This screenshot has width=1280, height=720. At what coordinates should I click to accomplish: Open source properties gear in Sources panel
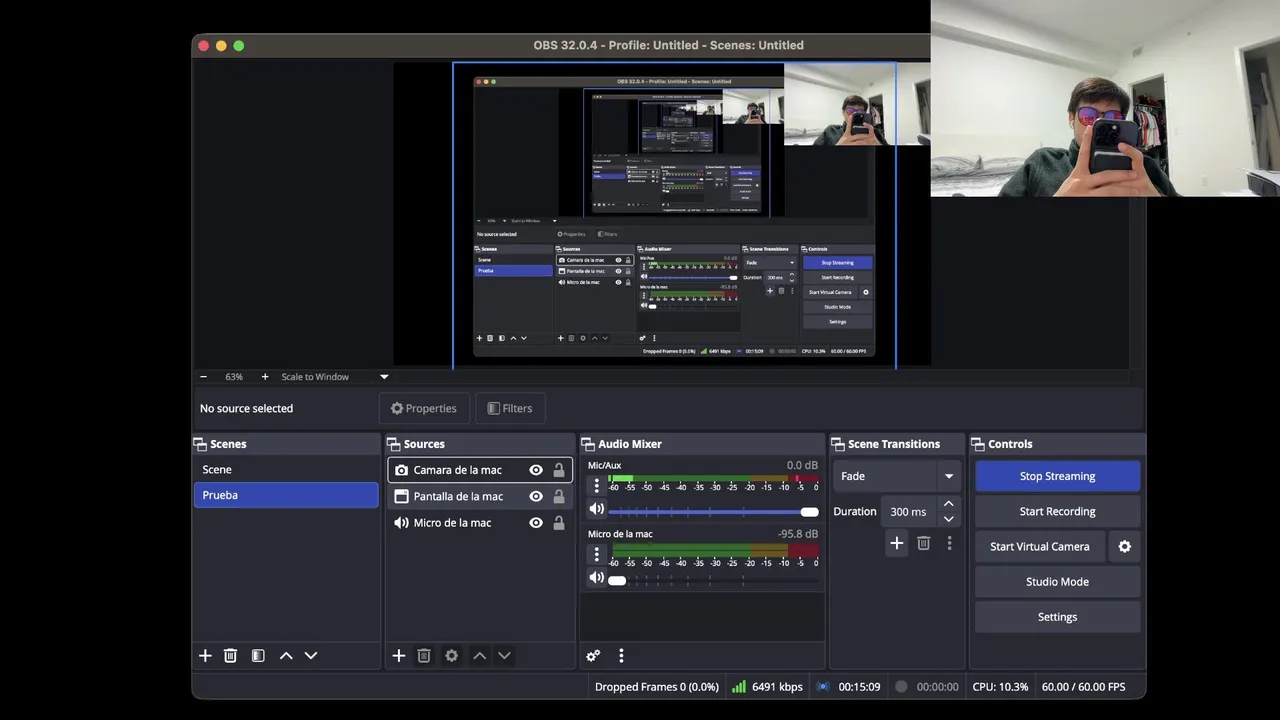click(451, 656)
